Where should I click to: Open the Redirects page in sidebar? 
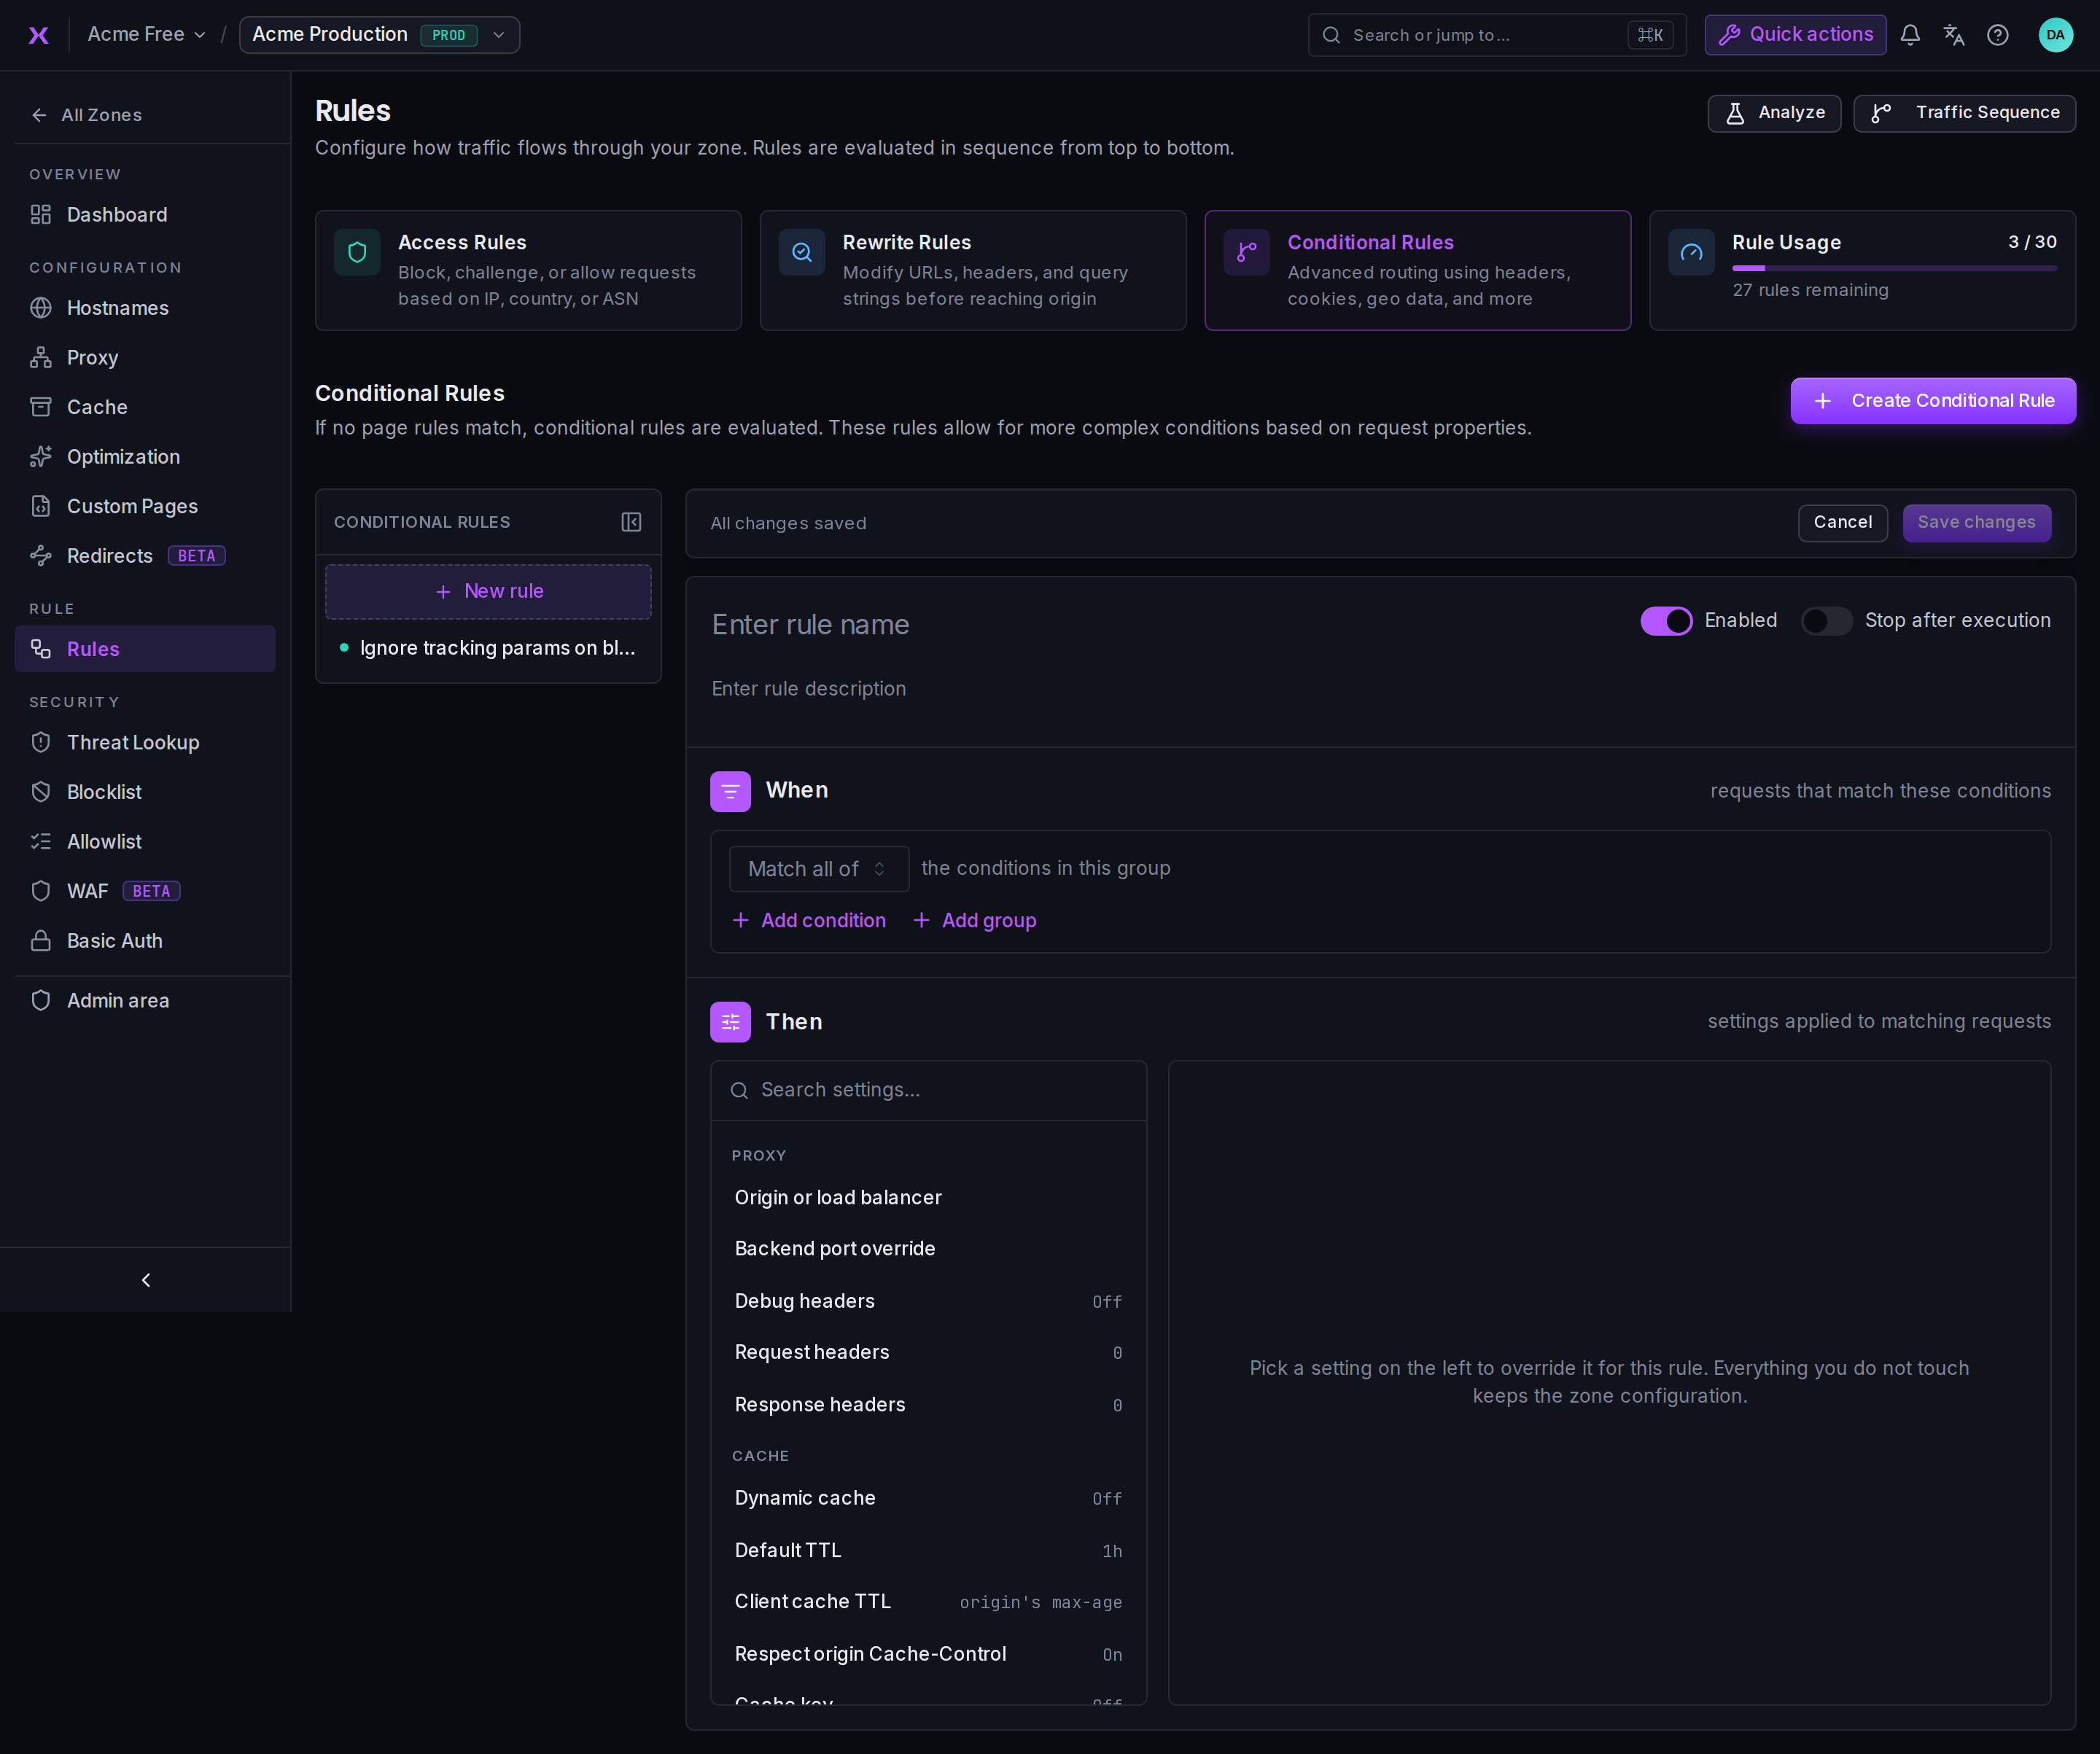tap(145, 556)
